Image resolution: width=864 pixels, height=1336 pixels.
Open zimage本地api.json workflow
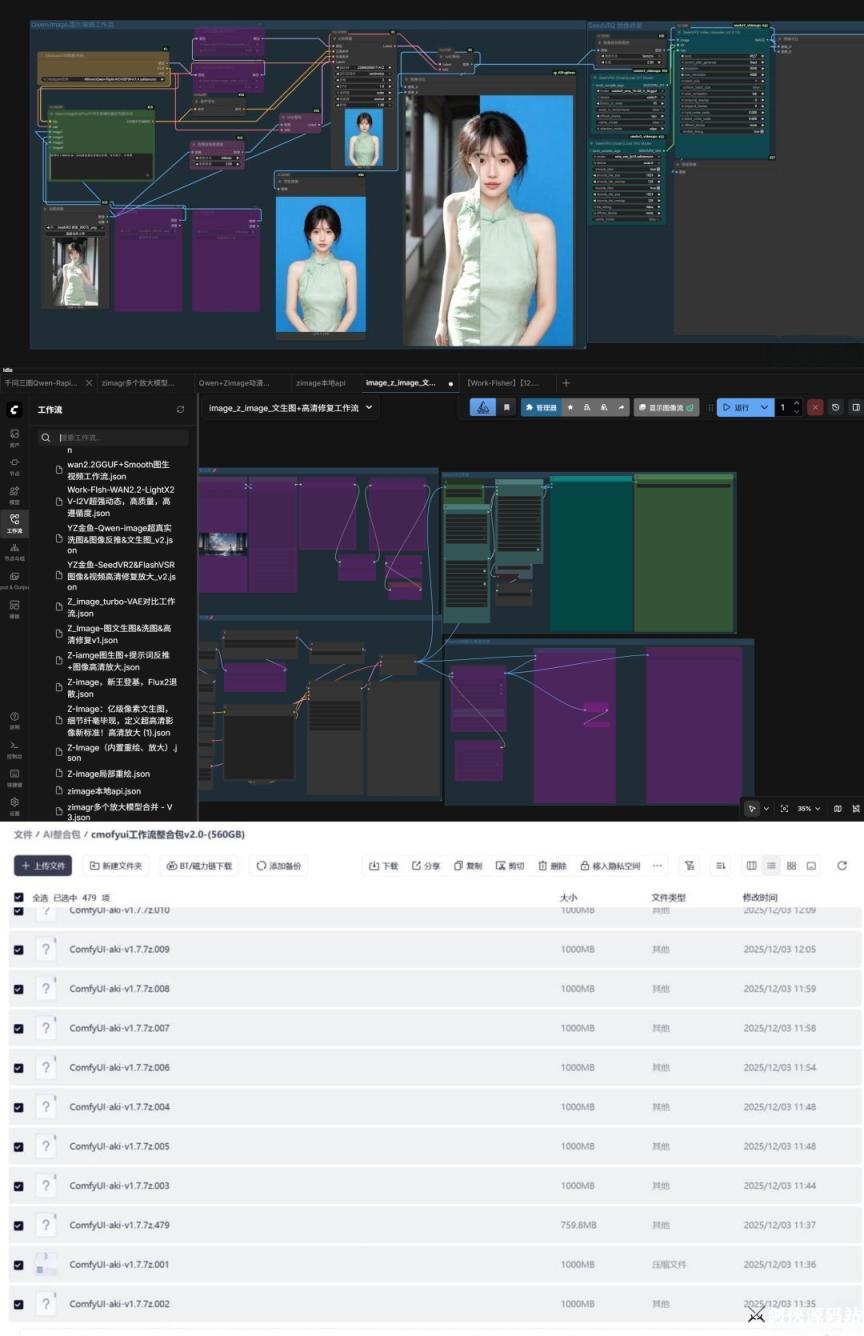point(104,790)
